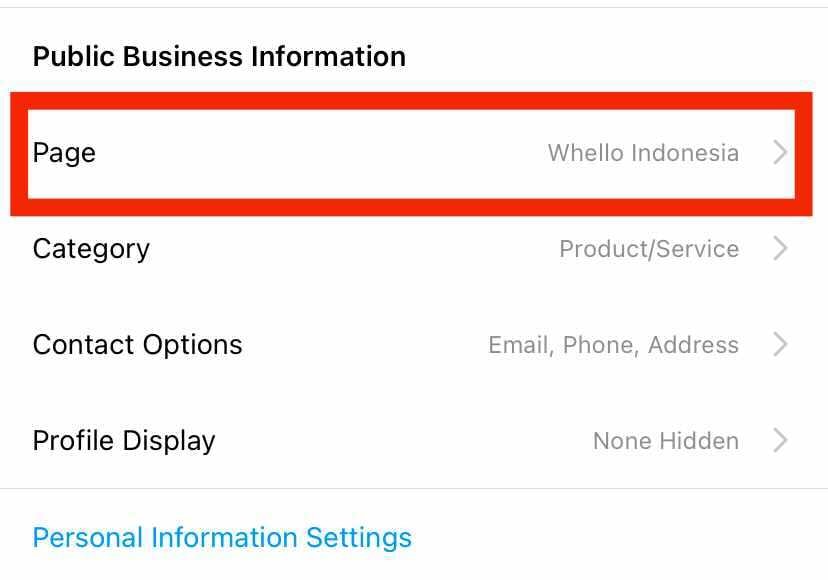
Task: Change the Product/Service category value
Action: pos(649,249)
